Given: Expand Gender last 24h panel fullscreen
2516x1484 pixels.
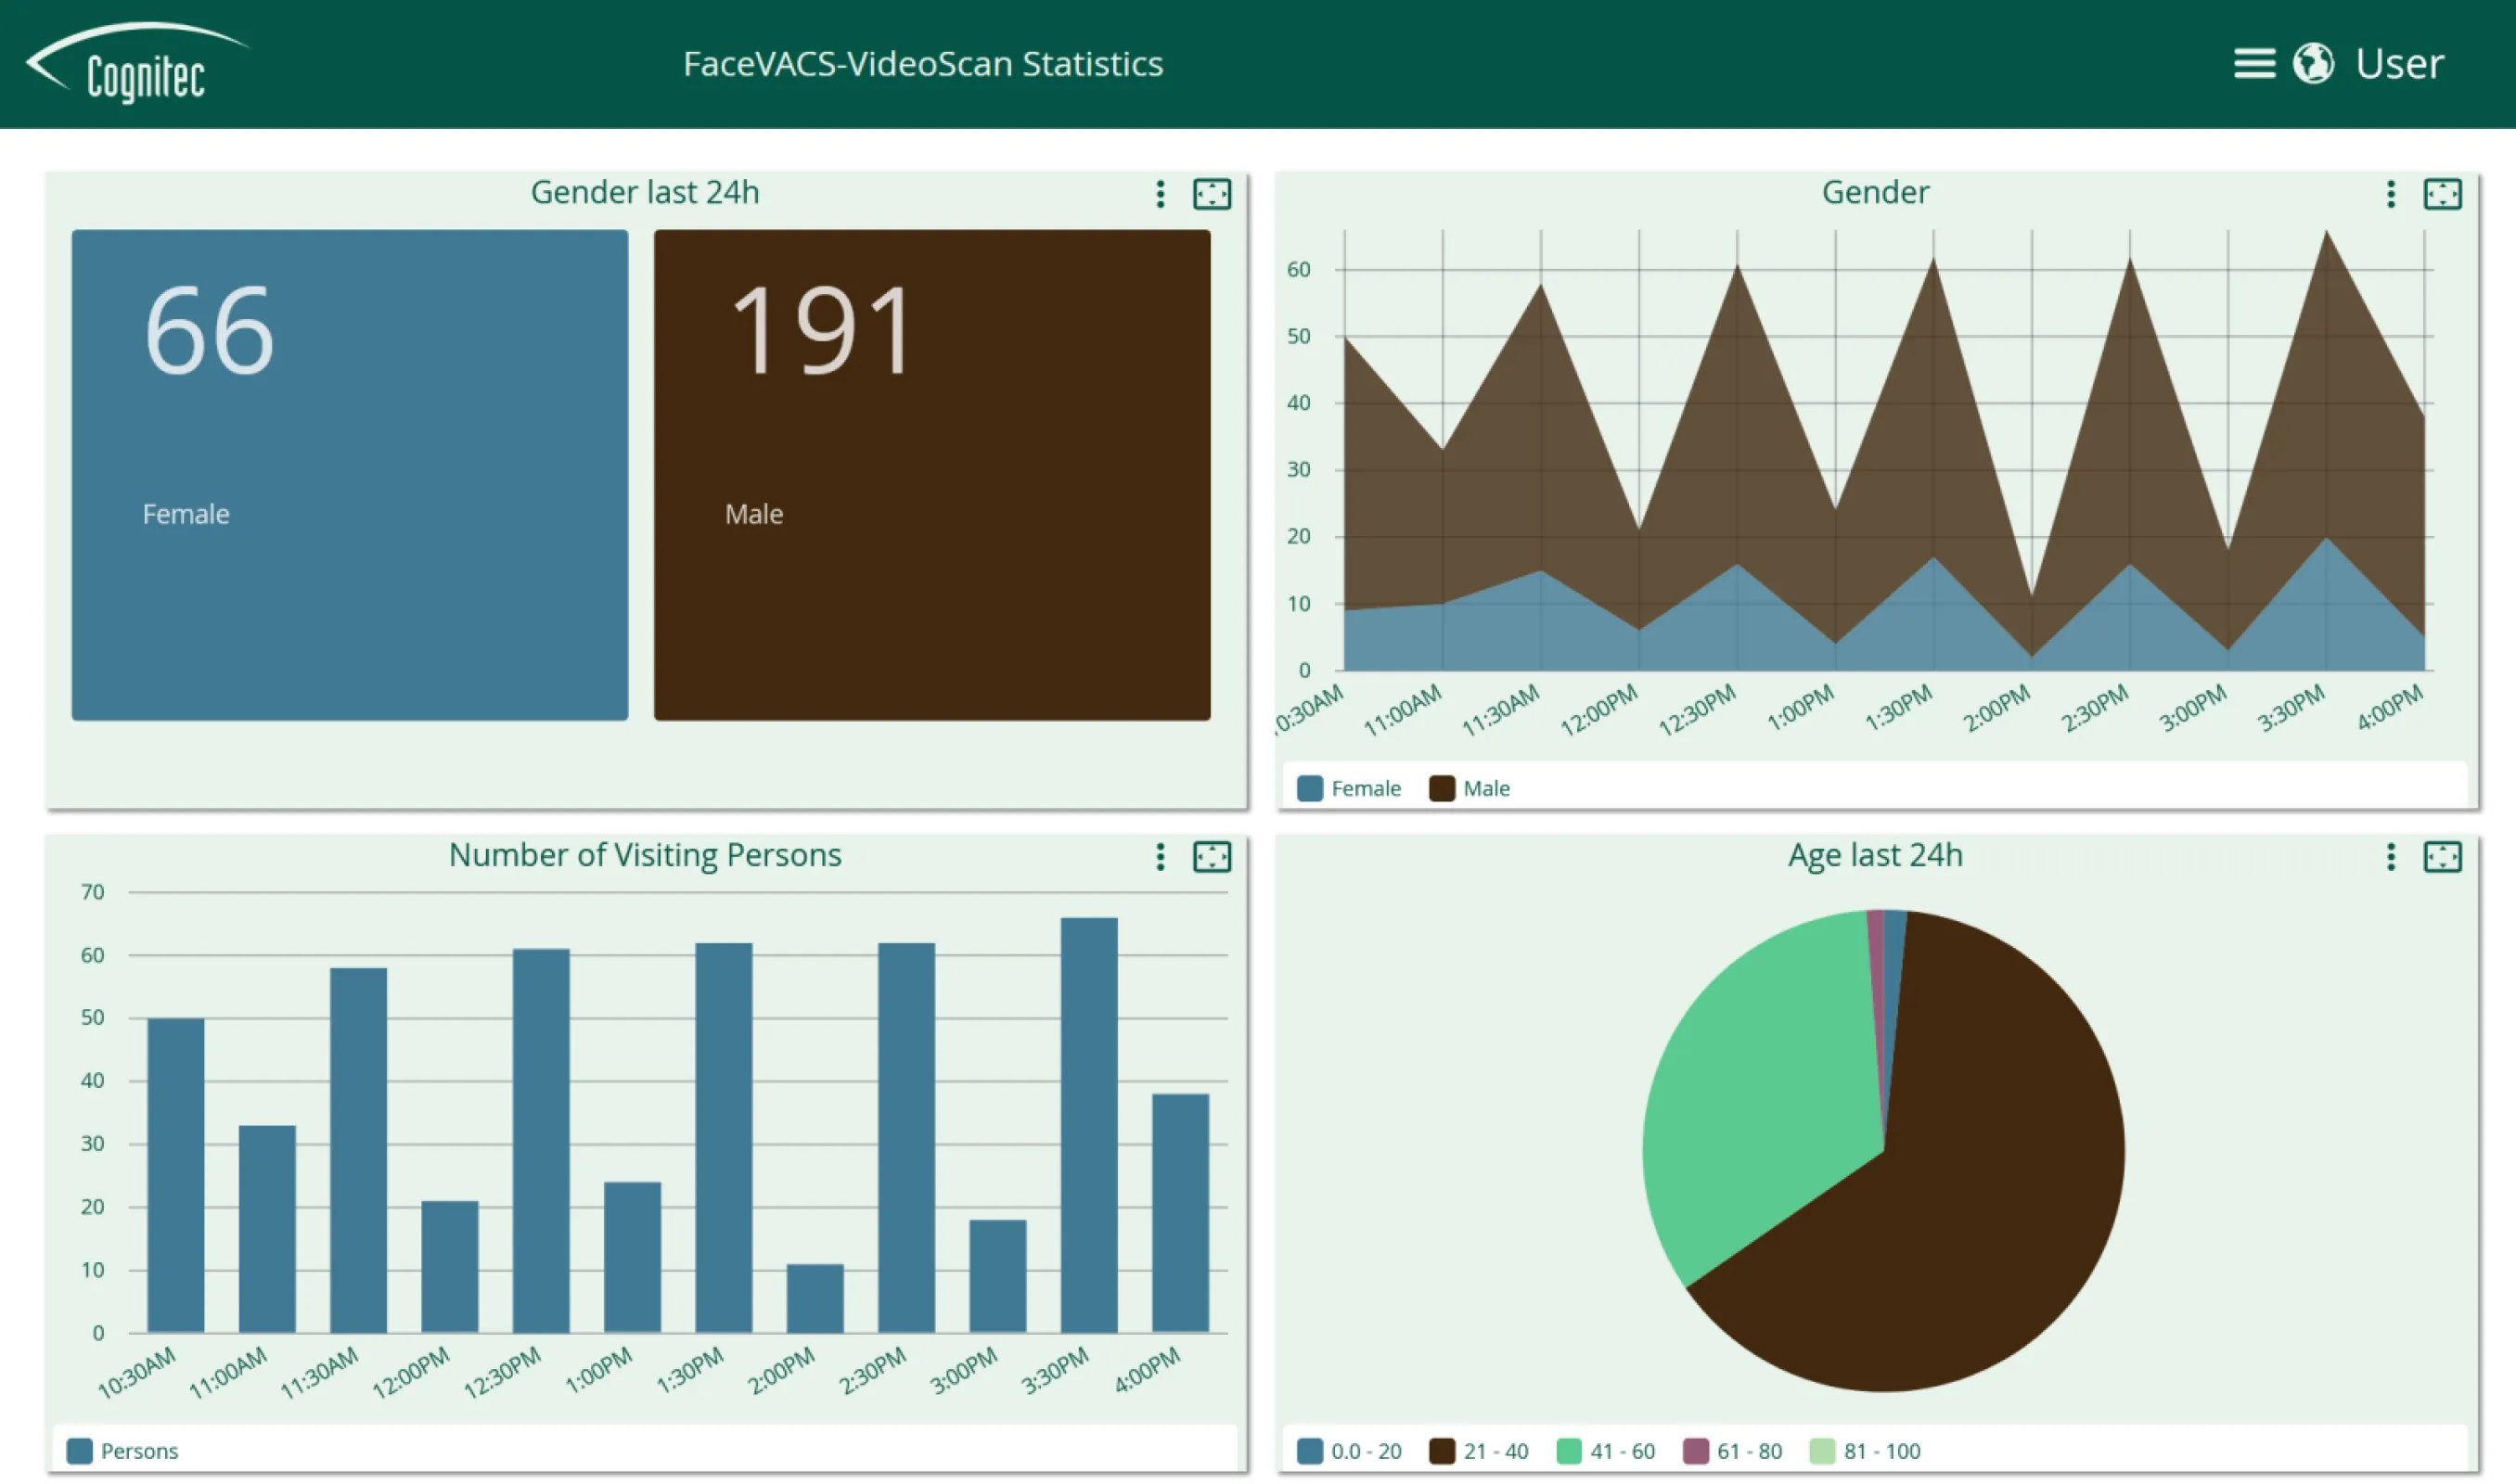Looking at the screenshot, I should pos(1211,194).
